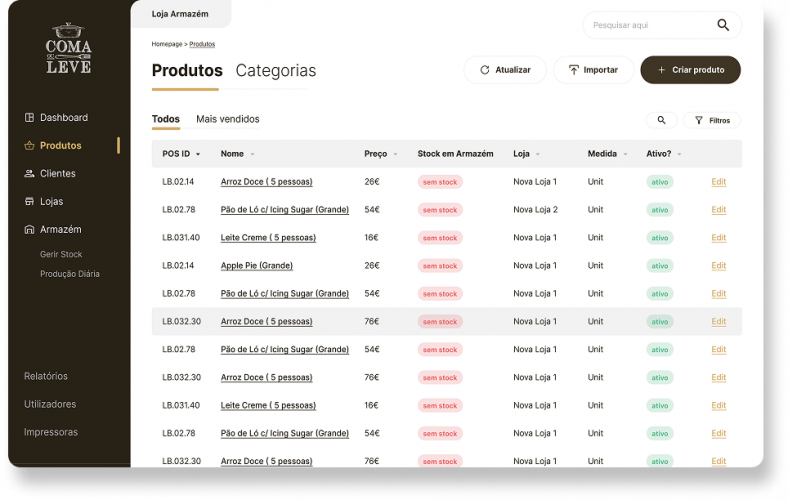Sort by POS ID column arrow
This screenshot has height=500, width=788.
[198, 154]
